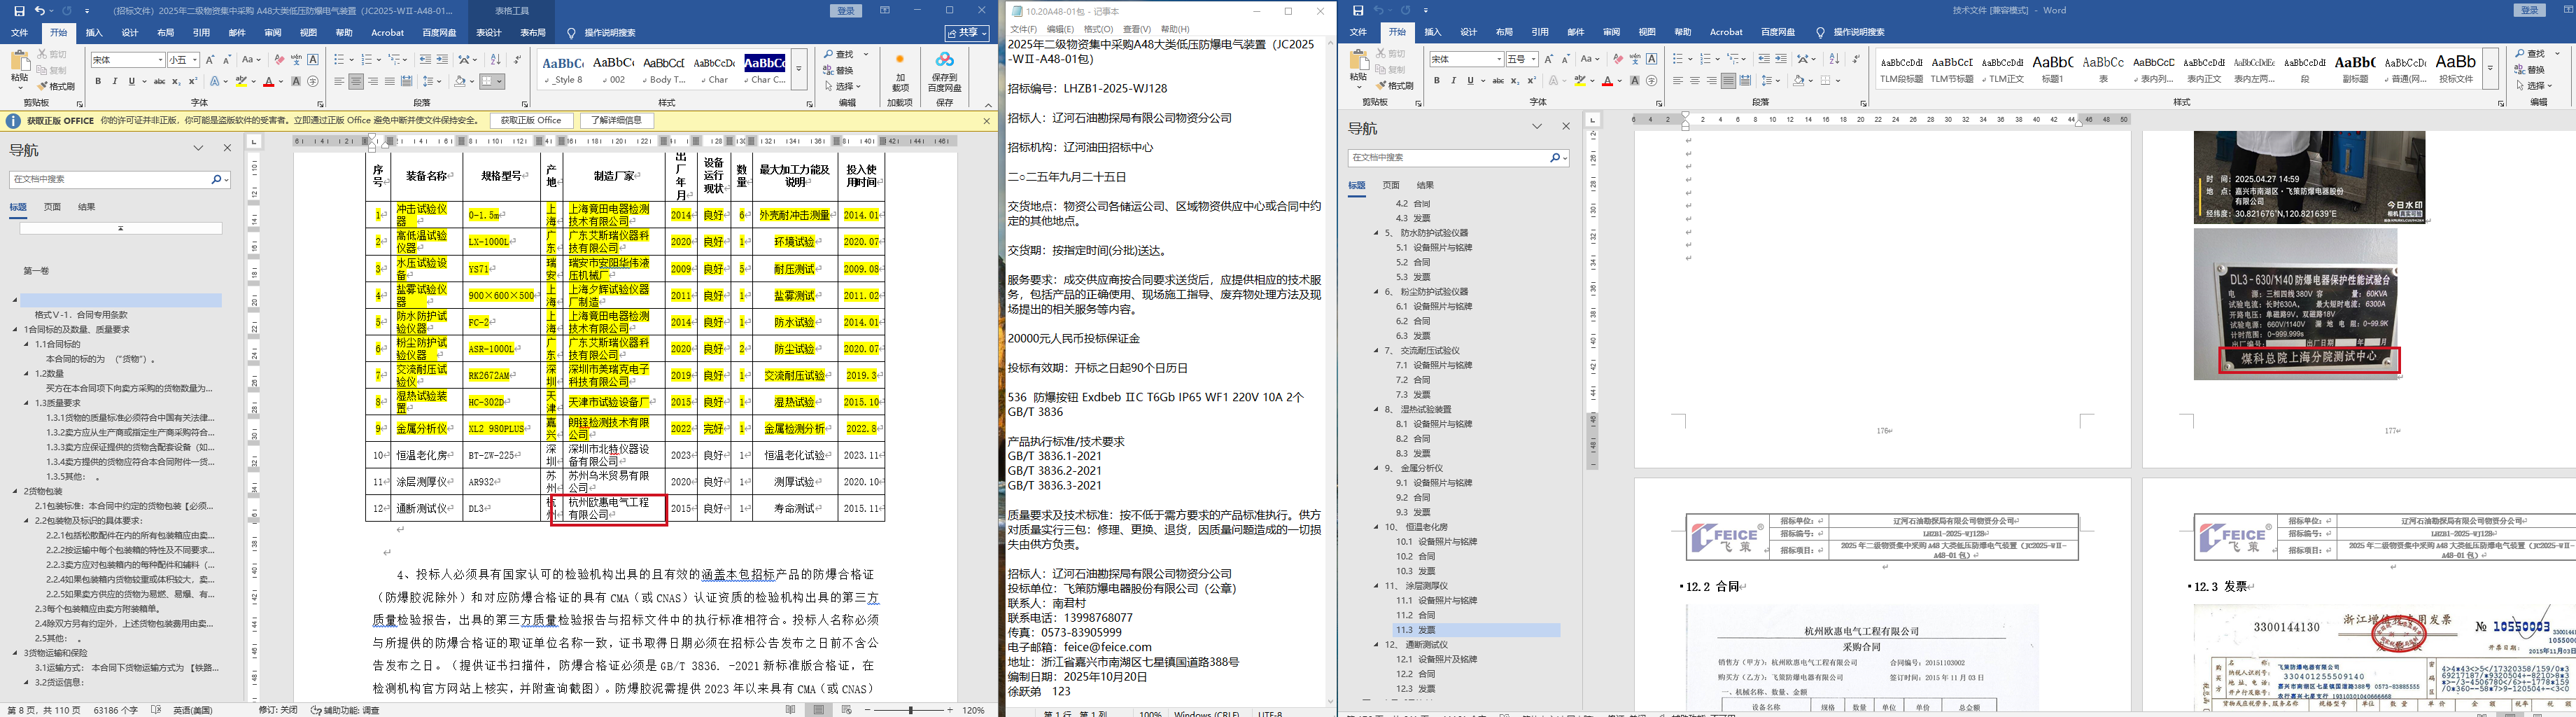Viewport: 2576px width, 717px height.
Task: Open the 查看(V) menu in Notepad
Action: click(1137, 29)
